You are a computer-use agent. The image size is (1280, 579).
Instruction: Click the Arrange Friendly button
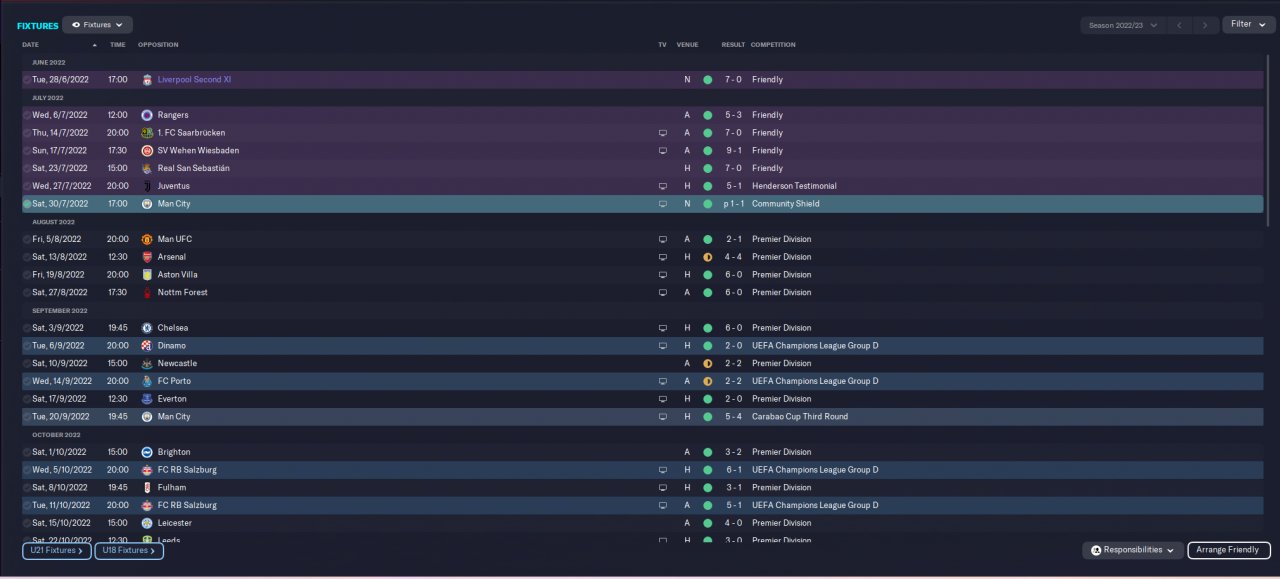(x=1229, y=550)
